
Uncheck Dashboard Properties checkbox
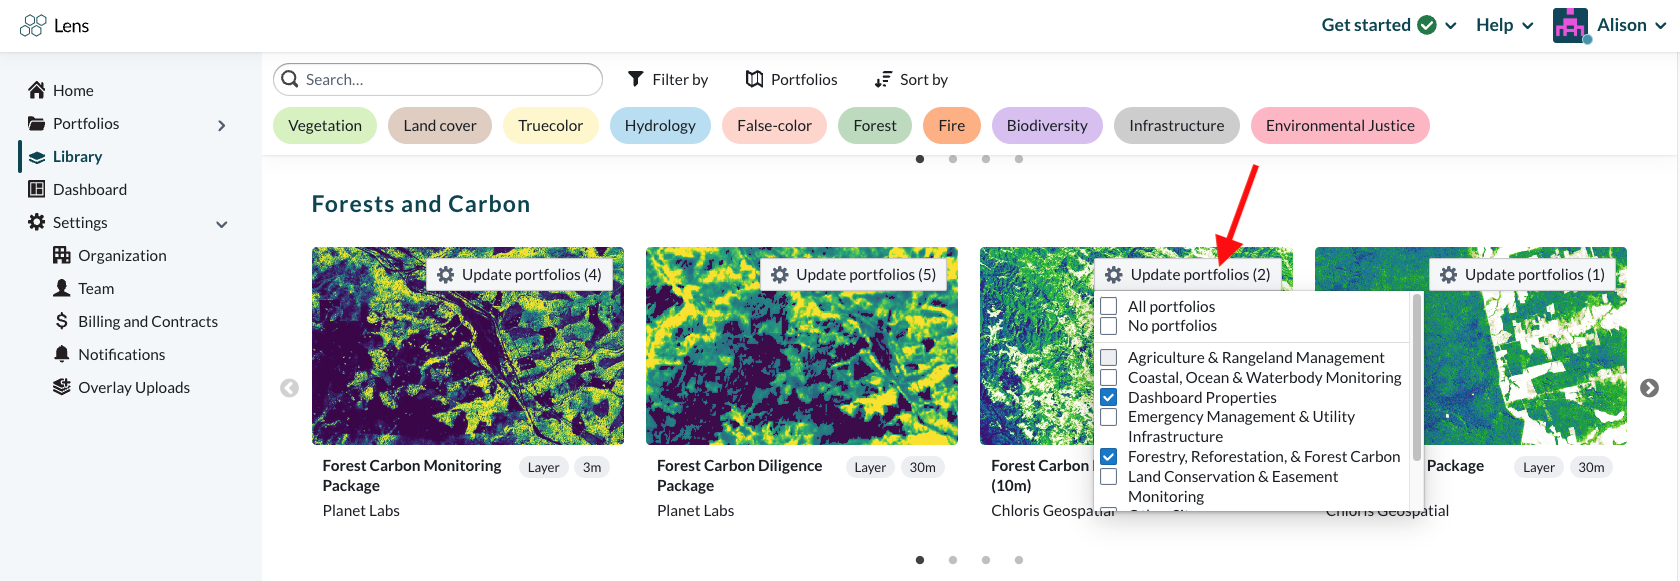(1108, 397)
